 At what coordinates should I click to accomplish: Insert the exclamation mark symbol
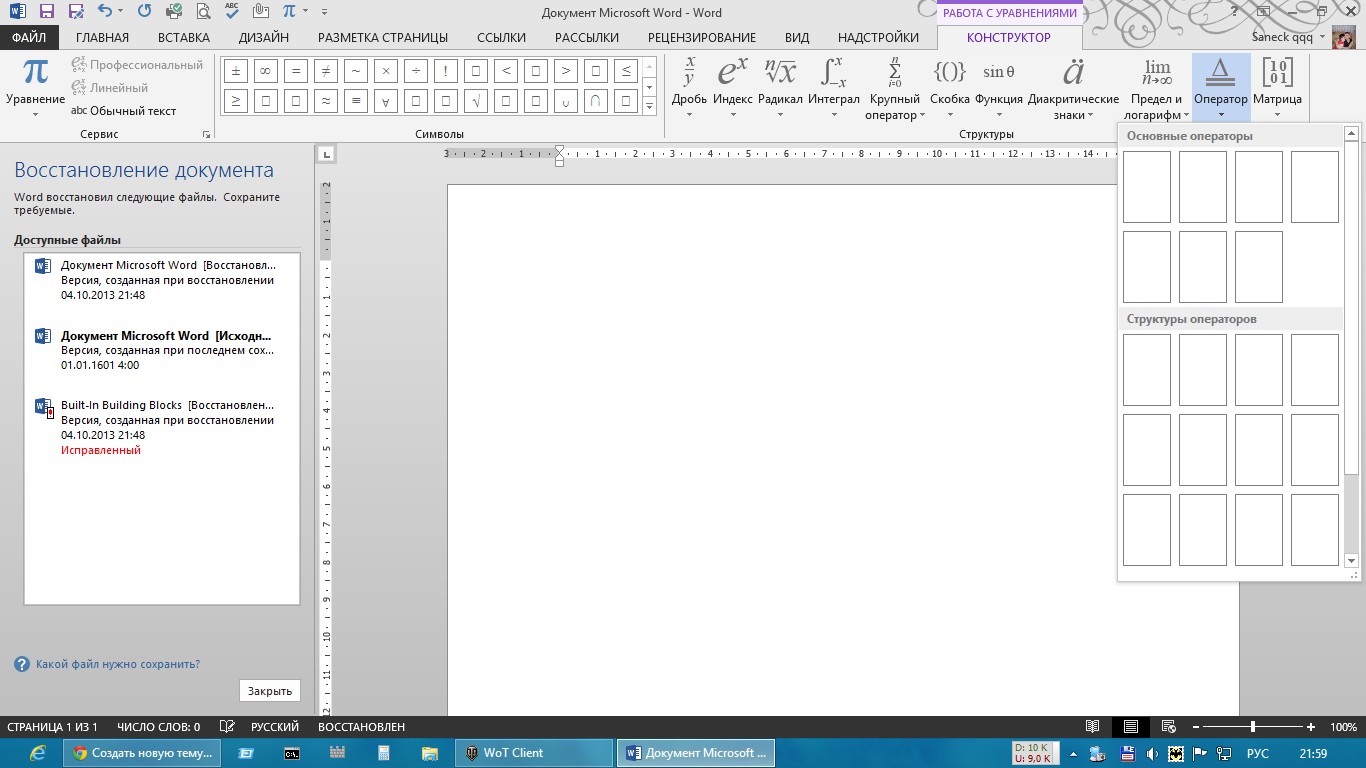[x=446, y=71]
